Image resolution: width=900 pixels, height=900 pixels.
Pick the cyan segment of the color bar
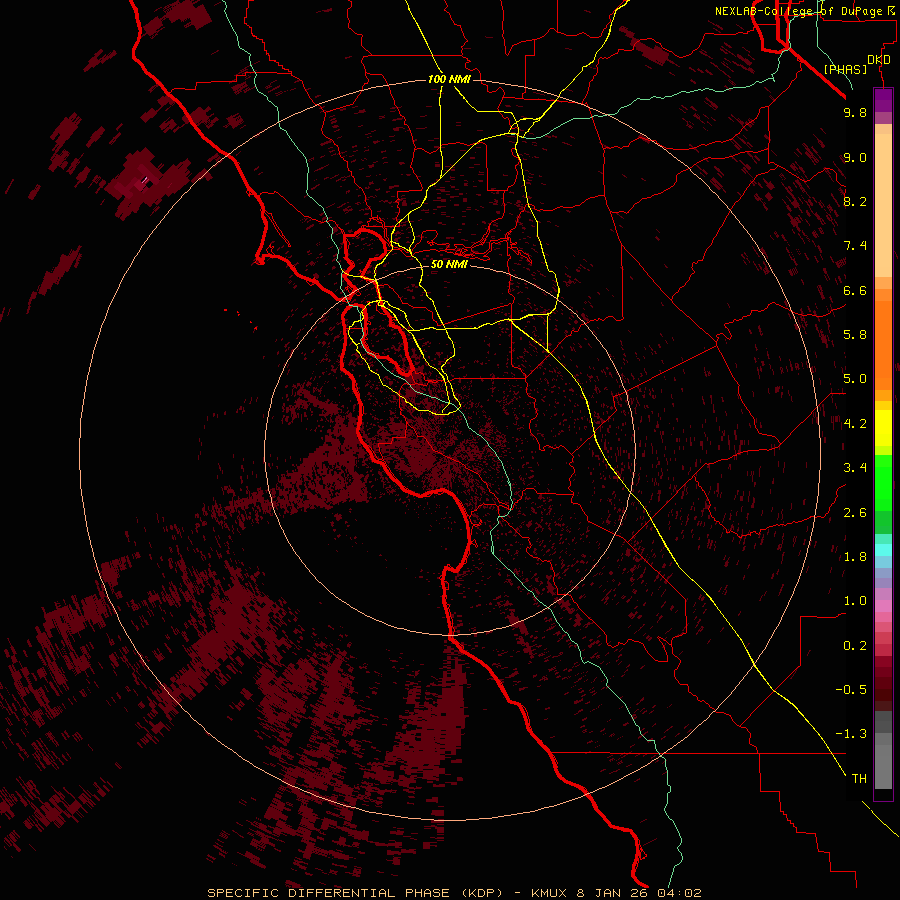click(x=883, y=550)
